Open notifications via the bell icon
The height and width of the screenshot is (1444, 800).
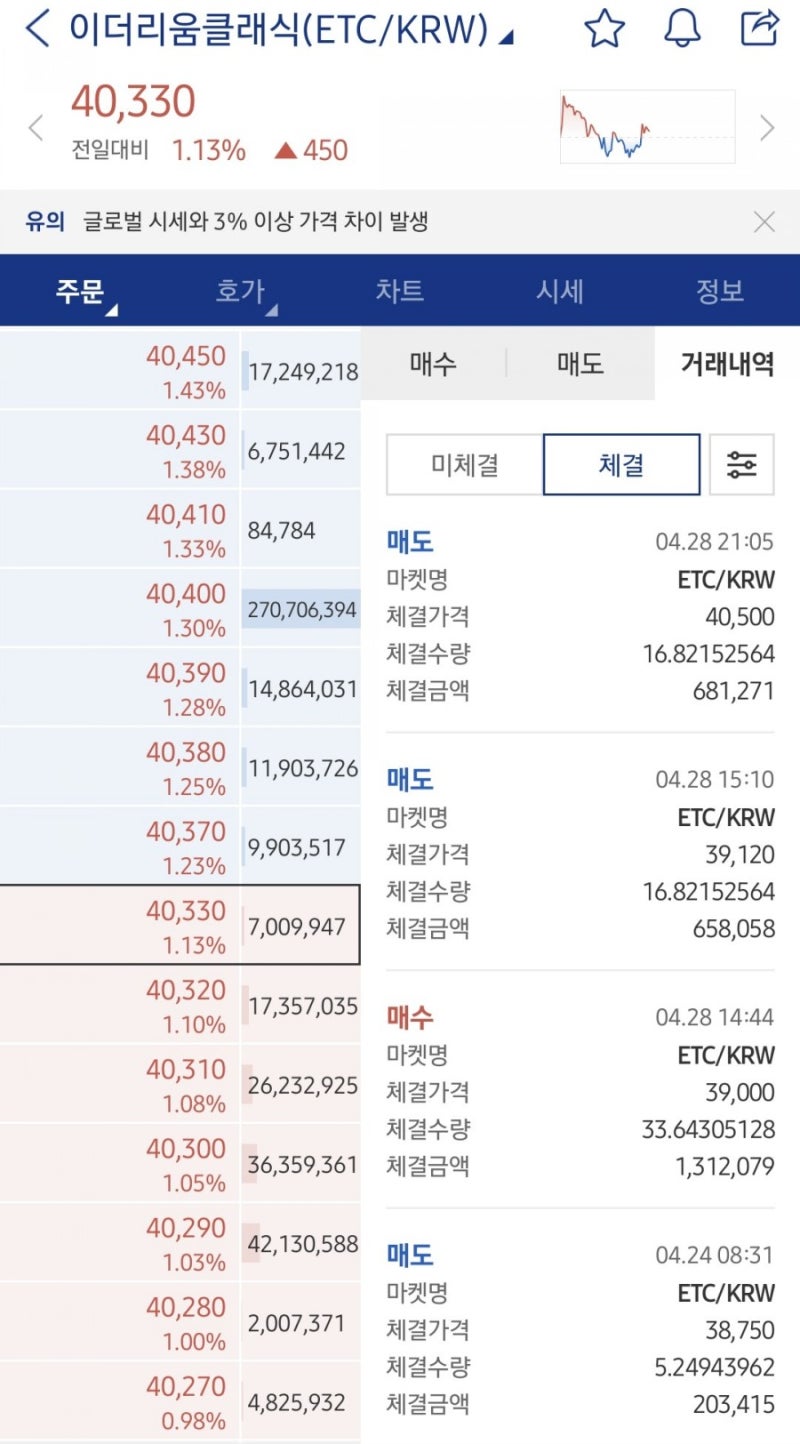(682, 31)
